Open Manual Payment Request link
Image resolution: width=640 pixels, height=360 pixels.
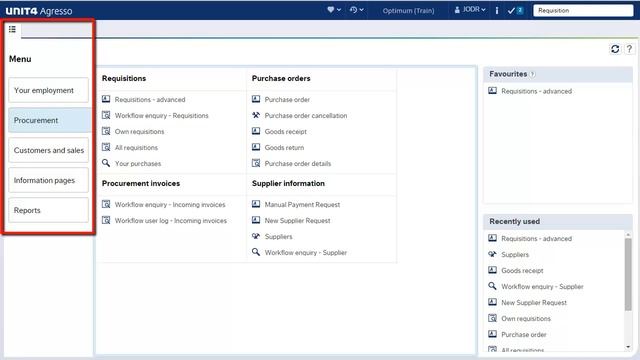[x=302, y=204]
